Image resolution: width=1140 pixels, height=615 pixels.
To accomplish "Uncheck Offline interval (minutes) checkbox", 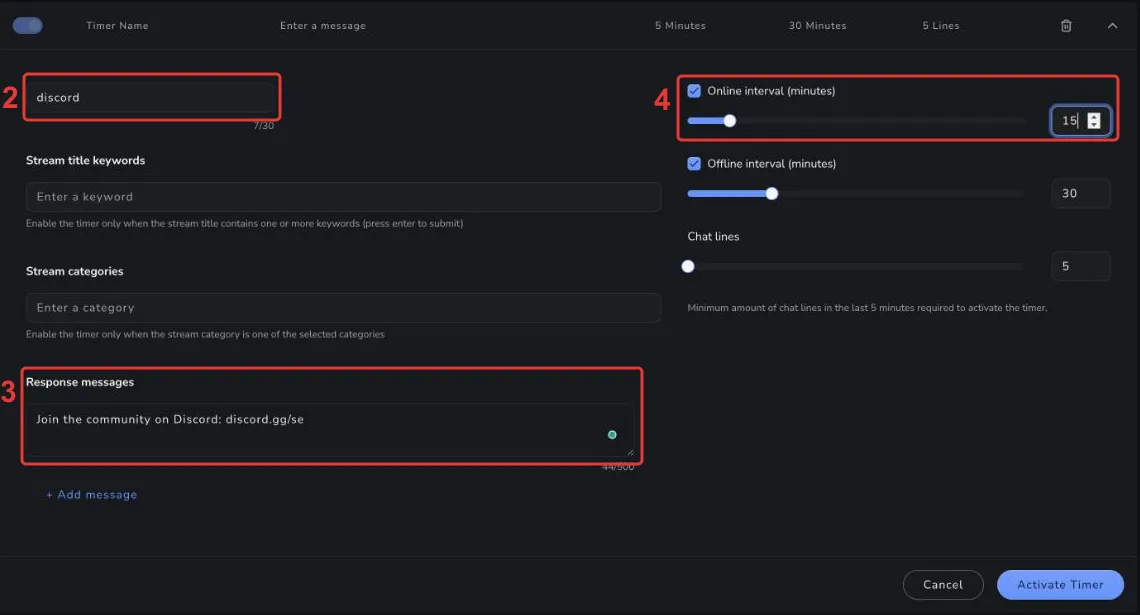I will (694, 164).
